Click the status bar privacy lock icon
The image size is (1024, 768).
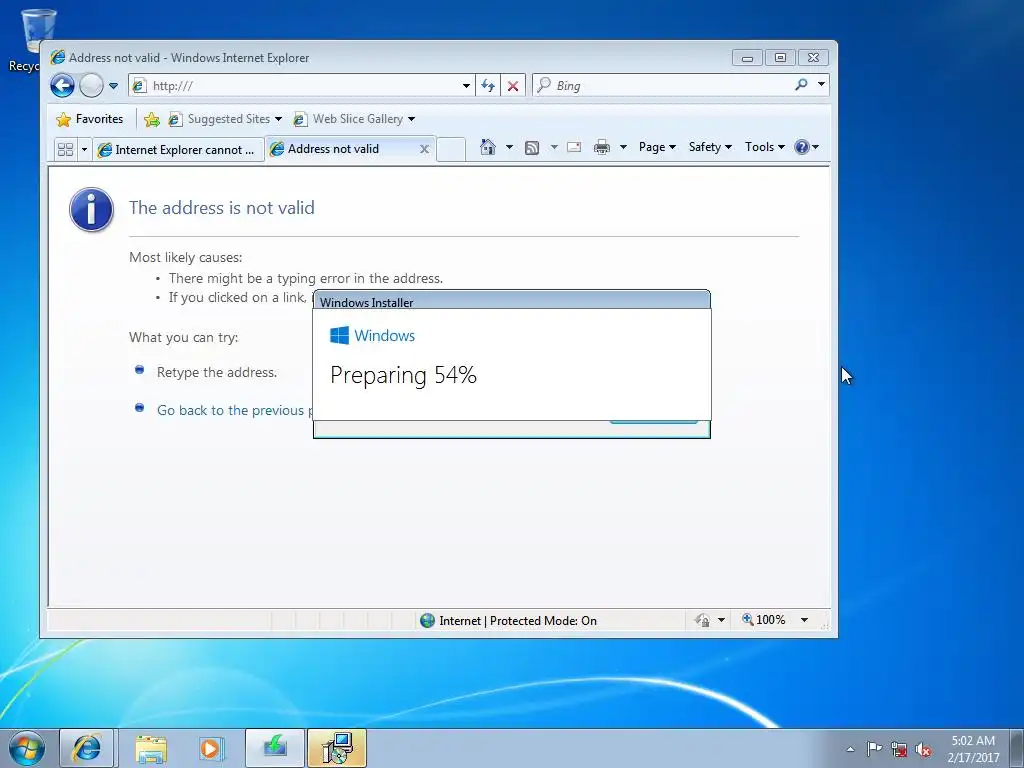pos(702,620)
